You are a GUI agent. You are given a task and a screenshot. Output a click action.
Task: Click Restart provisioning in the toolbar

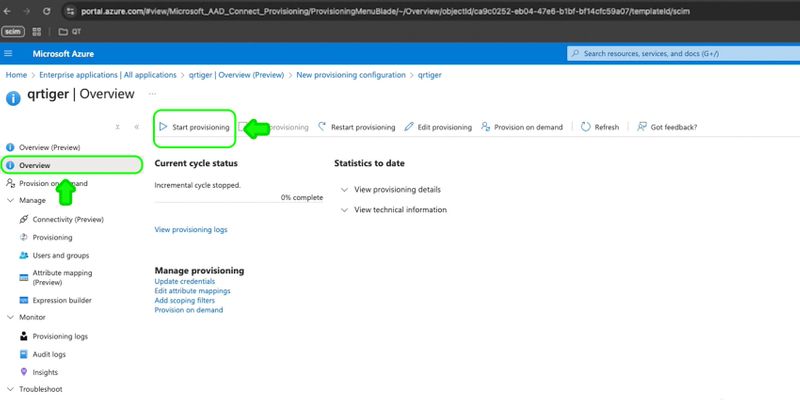363,127
